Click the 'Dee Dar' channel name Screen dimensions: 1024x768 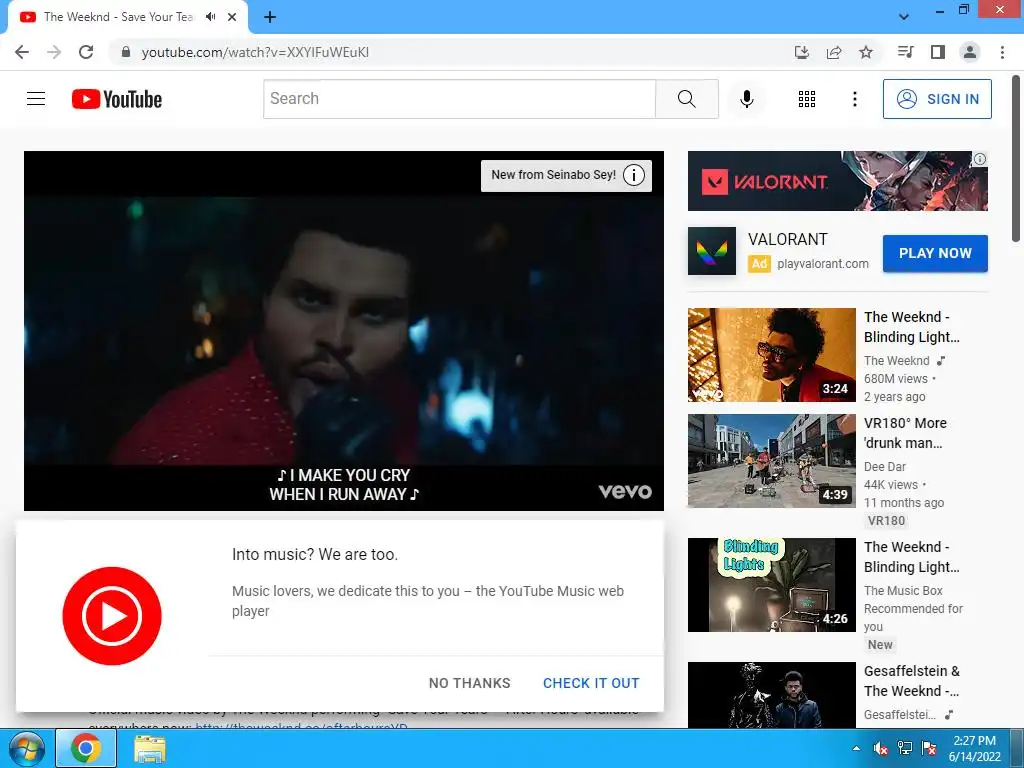point(885,467)
